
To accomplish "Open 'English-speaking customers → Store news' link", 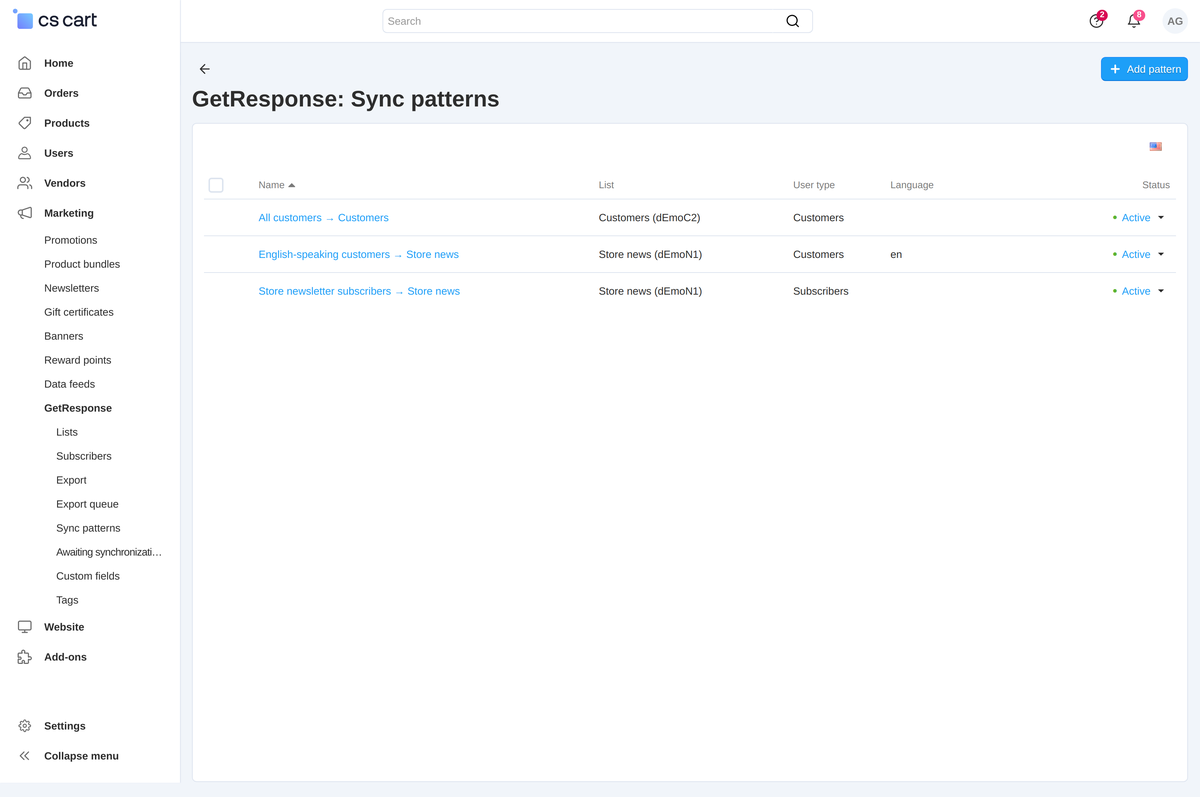I will tap(358, 255).
